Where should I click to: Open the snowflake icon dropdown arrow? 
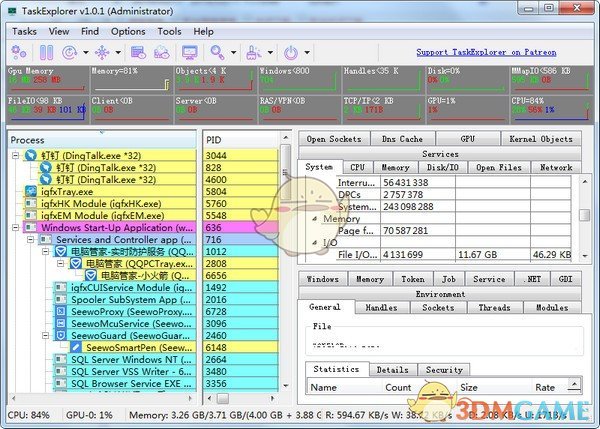click(x=118, y=52)
